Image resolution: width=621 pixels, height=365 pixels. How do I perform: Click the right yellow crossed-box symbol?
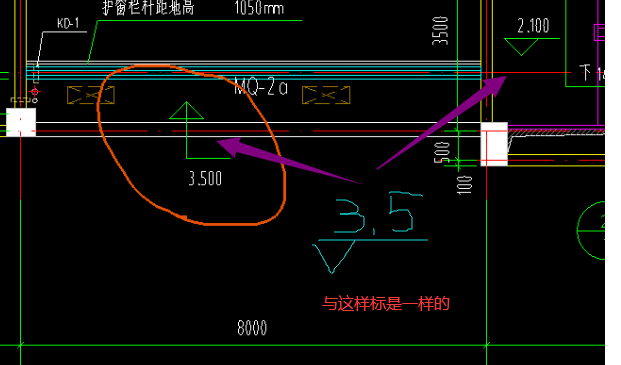[326, 95]
